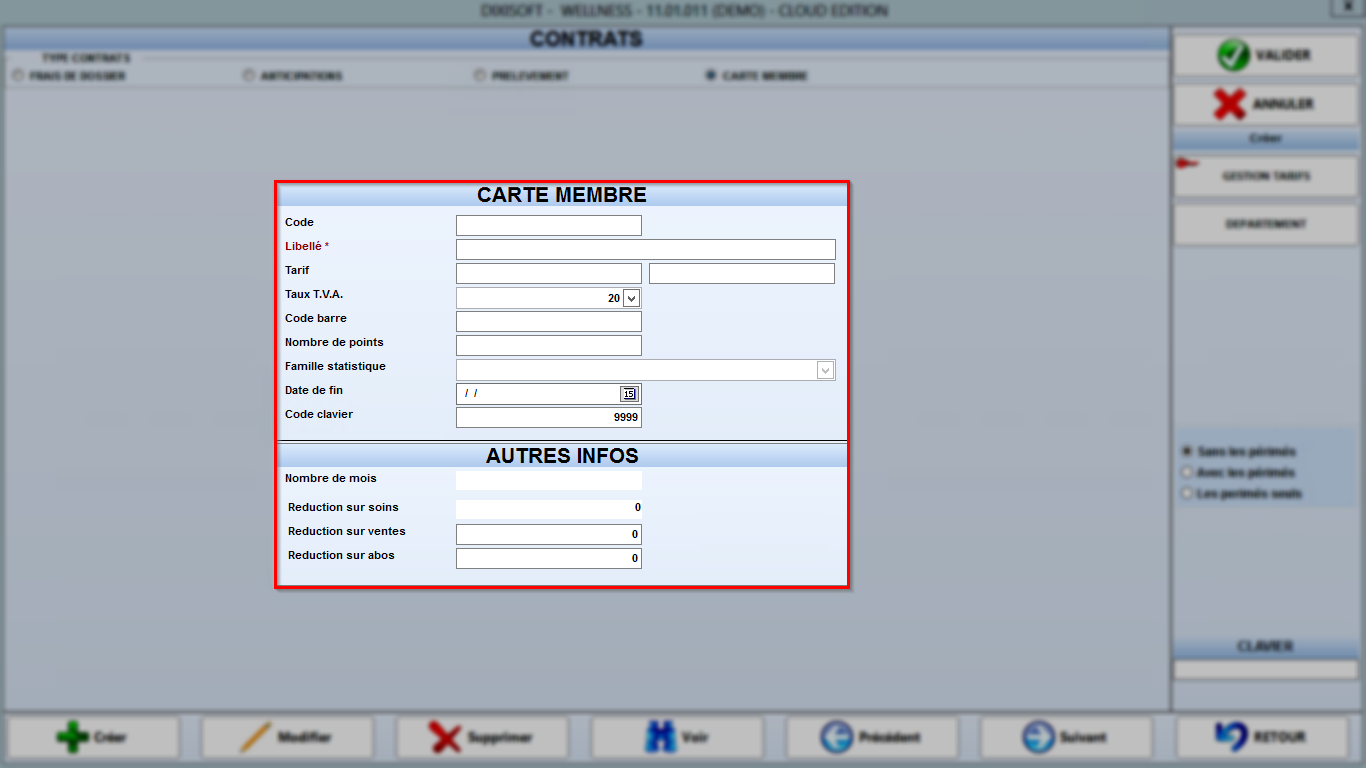
Task: Click the Suivant right arrow icon
Action: tap(1038, 738)
